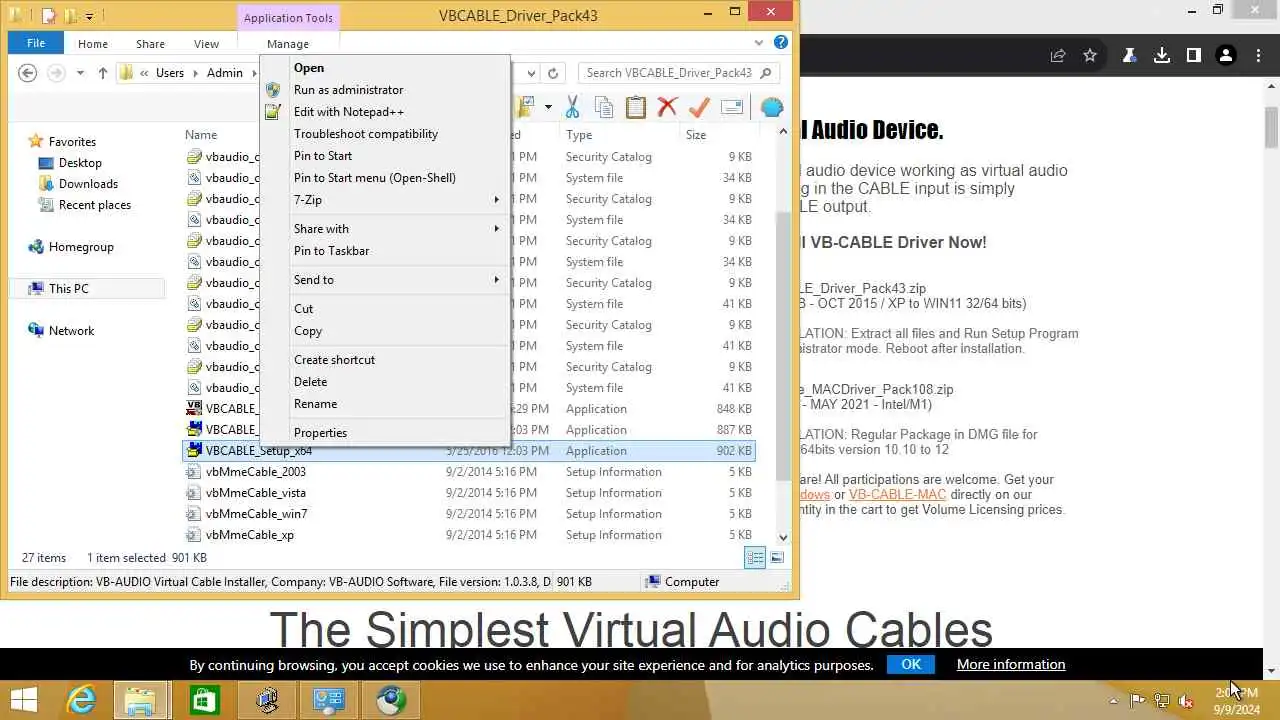Open the File ribbon tab

pos(36,43)
